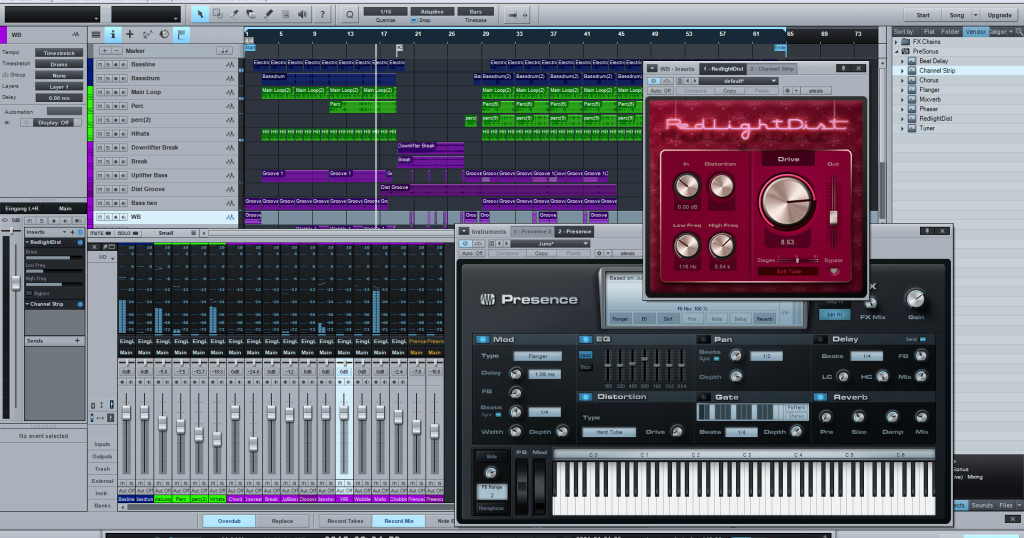
Task: Toggle the Presence Mod section power button
Action: (483, 340)
